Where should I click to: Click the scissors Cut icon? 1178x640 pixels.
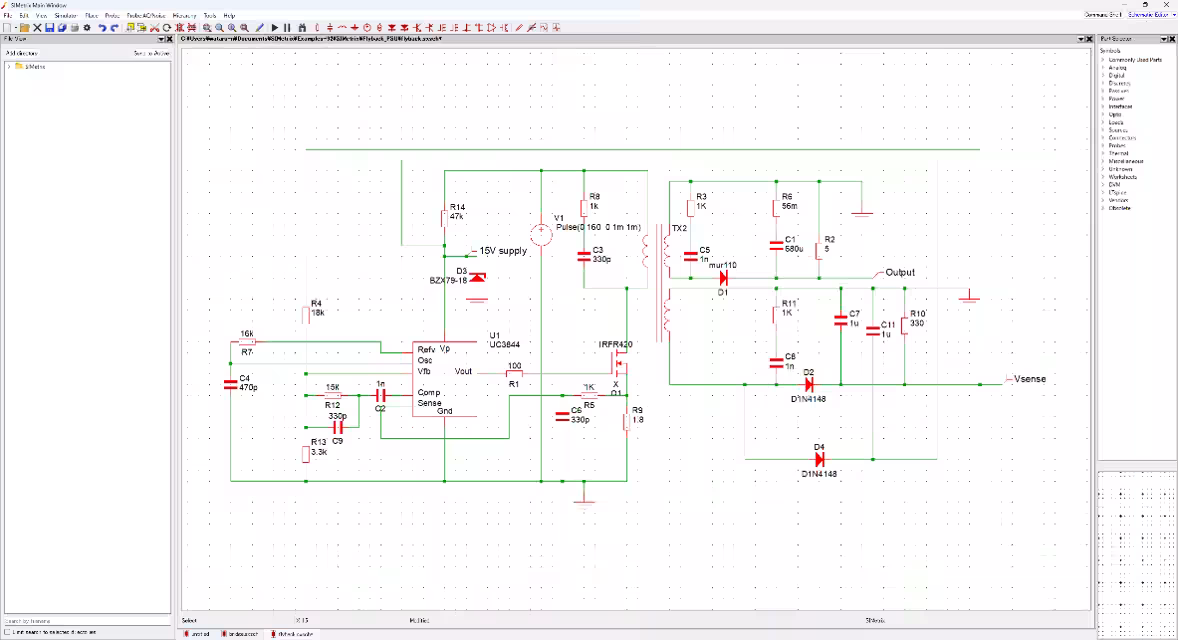(155, 28)
